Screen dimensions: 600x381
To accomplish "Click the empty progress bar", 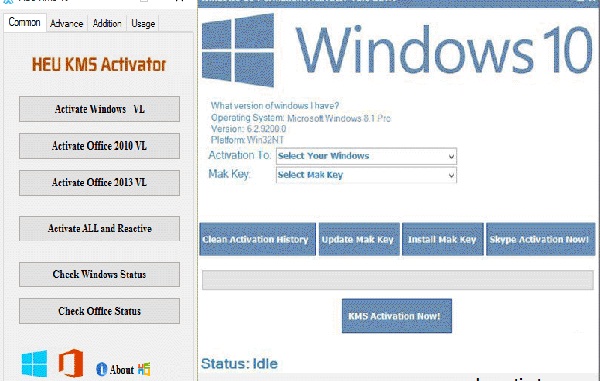I will [398, 280].
